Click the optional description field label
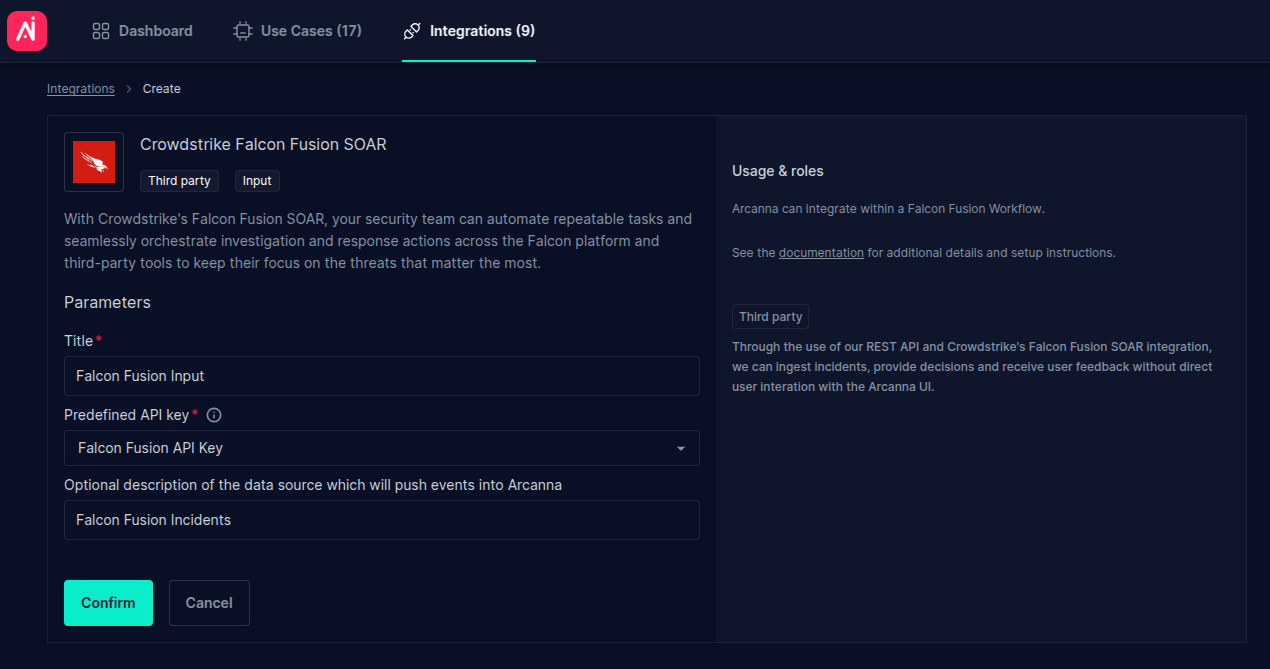 313,485
